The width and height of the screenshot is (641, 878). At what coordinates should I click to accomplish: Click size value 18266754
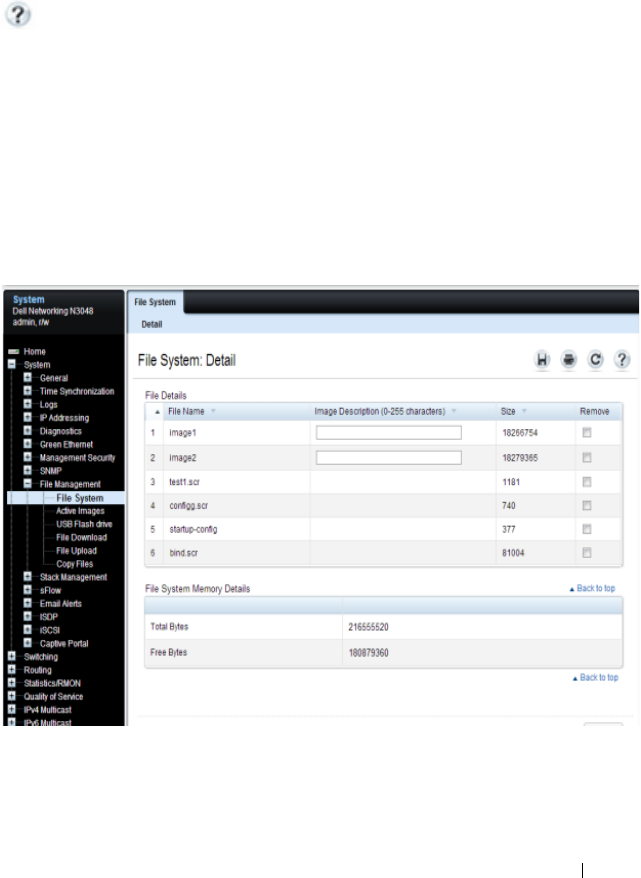tap(520, 433)
